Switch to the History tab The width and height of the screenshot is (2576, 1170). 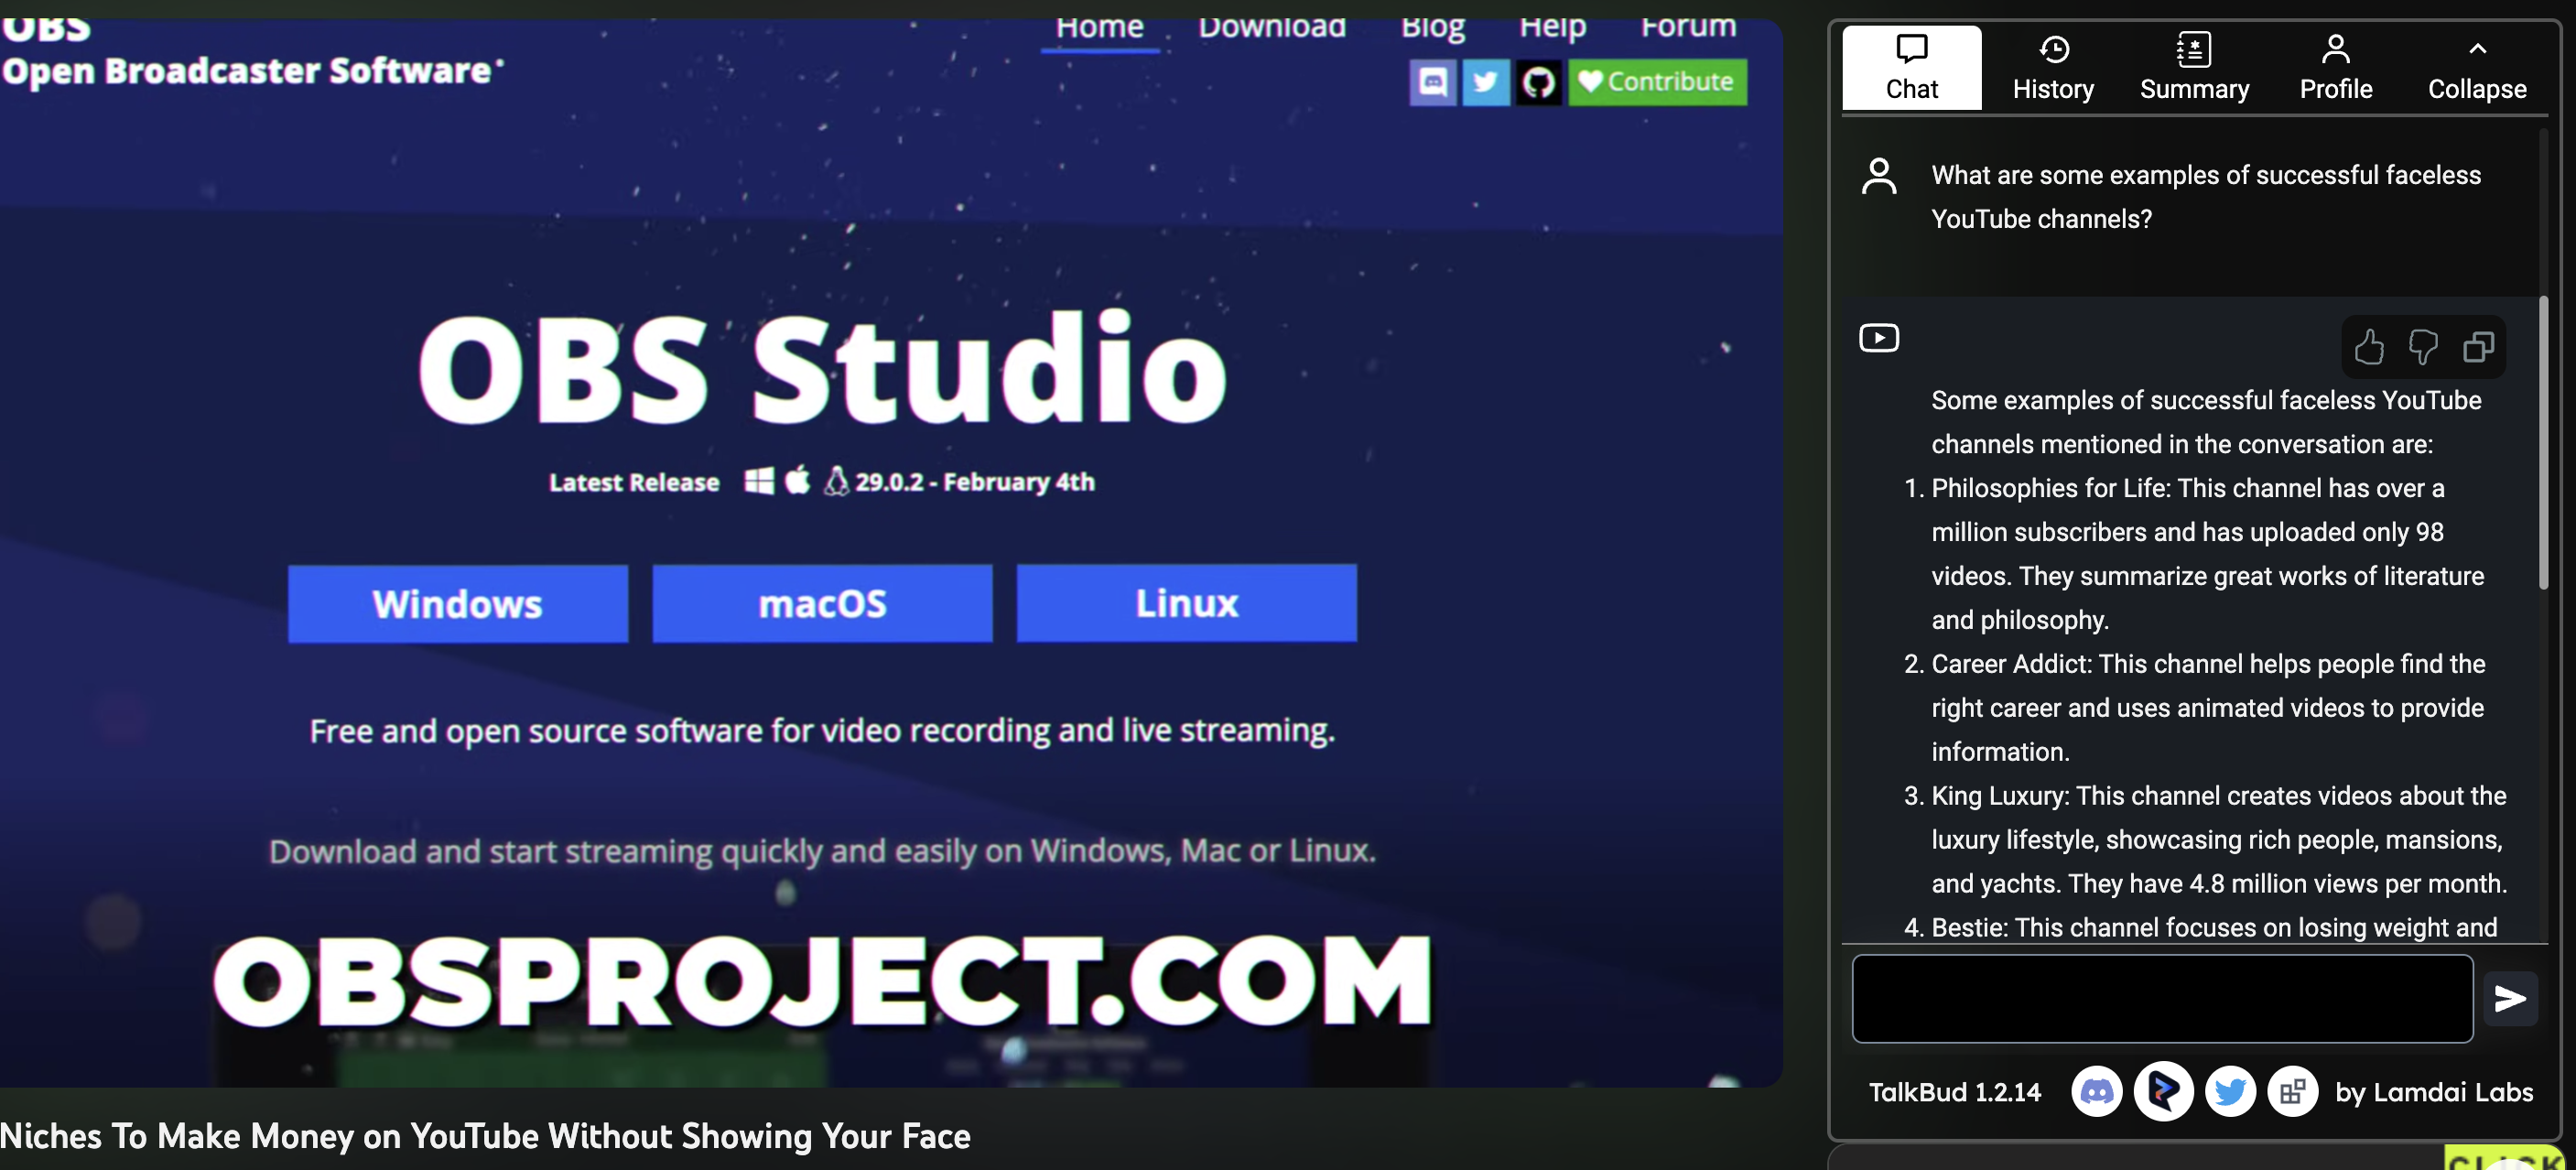[x=2053, y=68]
